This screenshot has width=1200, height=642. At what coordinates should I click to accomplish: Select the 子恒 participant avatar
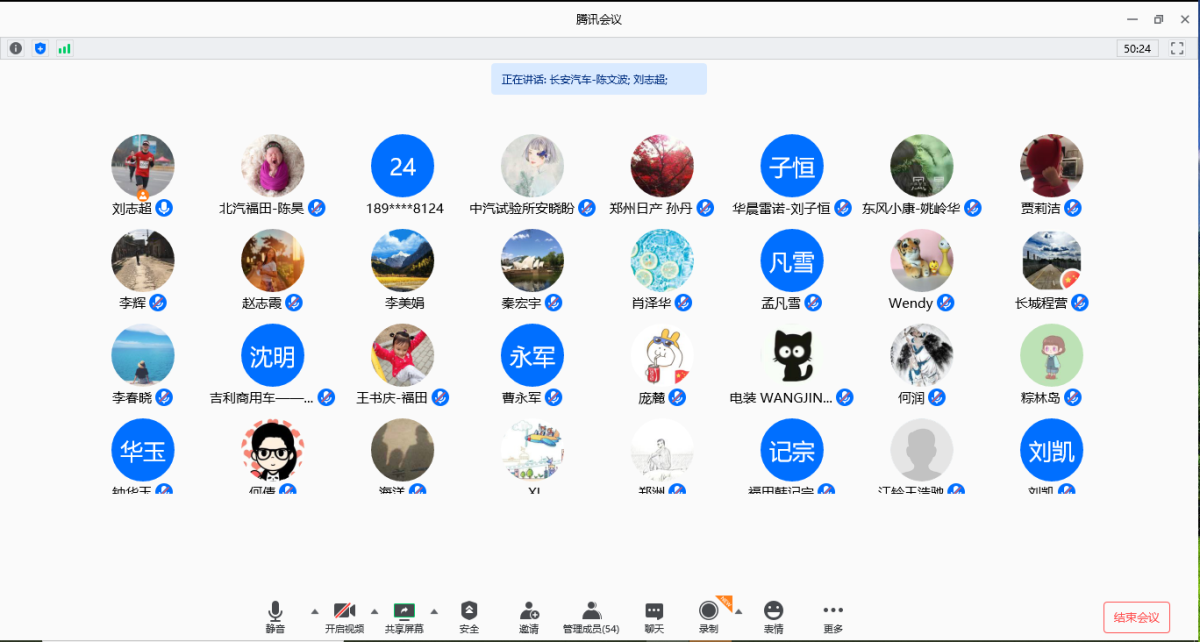pyautogui.click(x=792, y=166)
